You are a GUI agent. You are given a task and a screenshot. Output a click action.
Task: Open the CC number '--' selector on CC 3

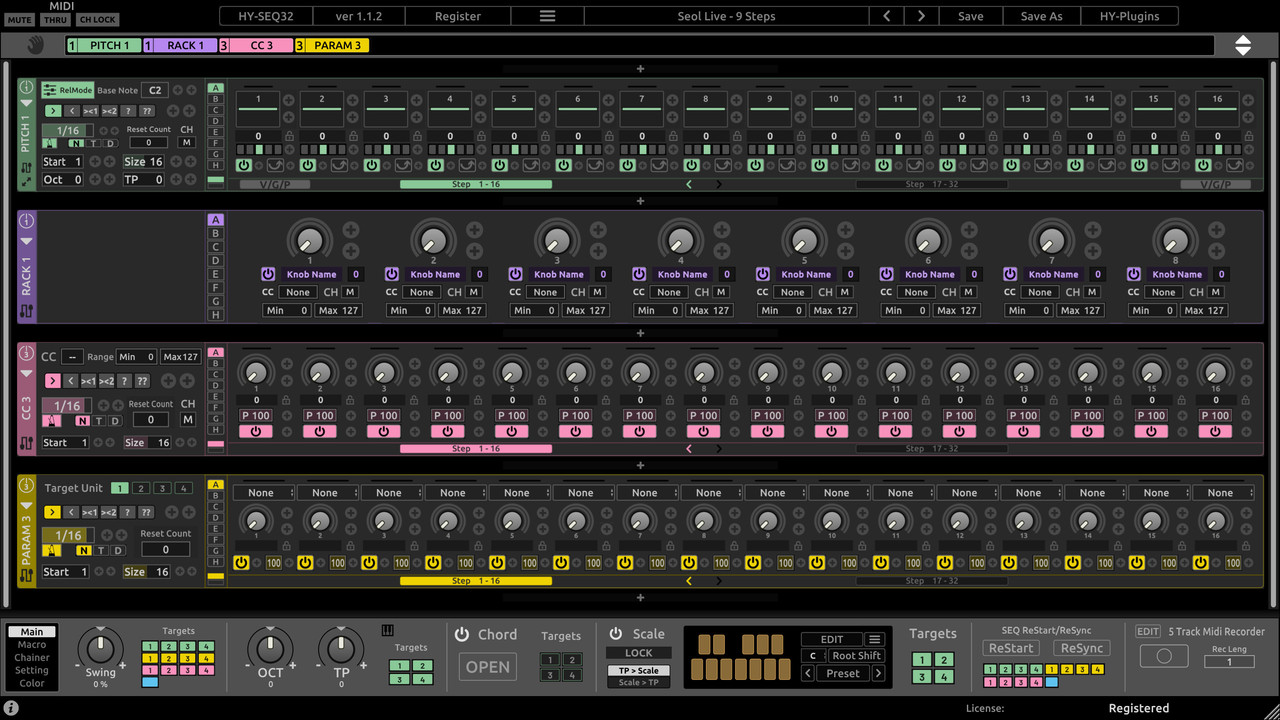(x=72, y=357)
